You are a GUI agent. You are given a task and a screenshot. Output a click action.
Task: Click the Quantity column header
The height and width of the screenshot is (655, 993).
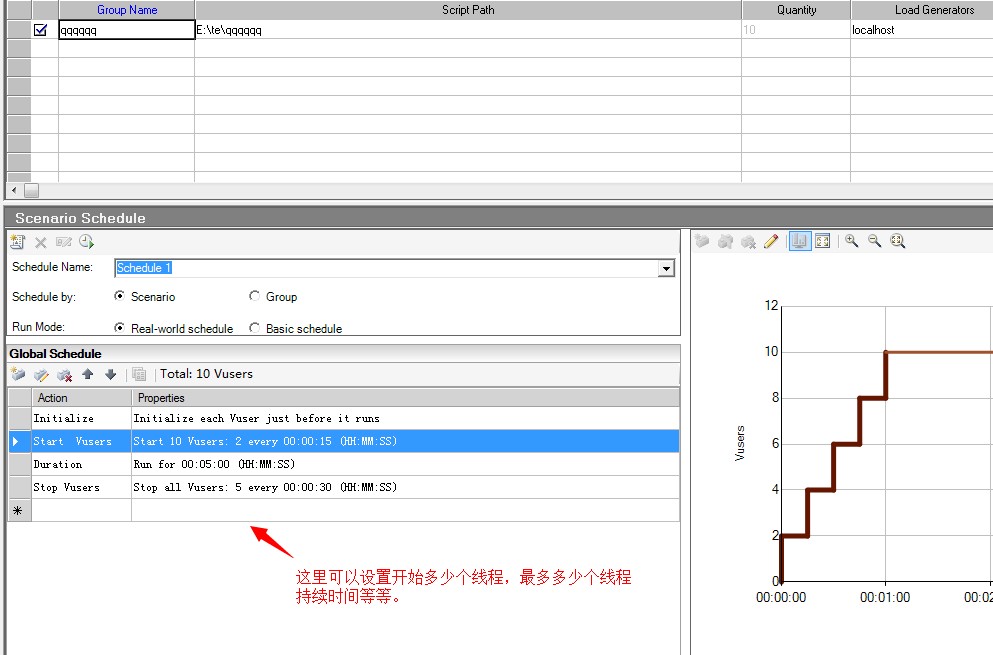[796, 10]
